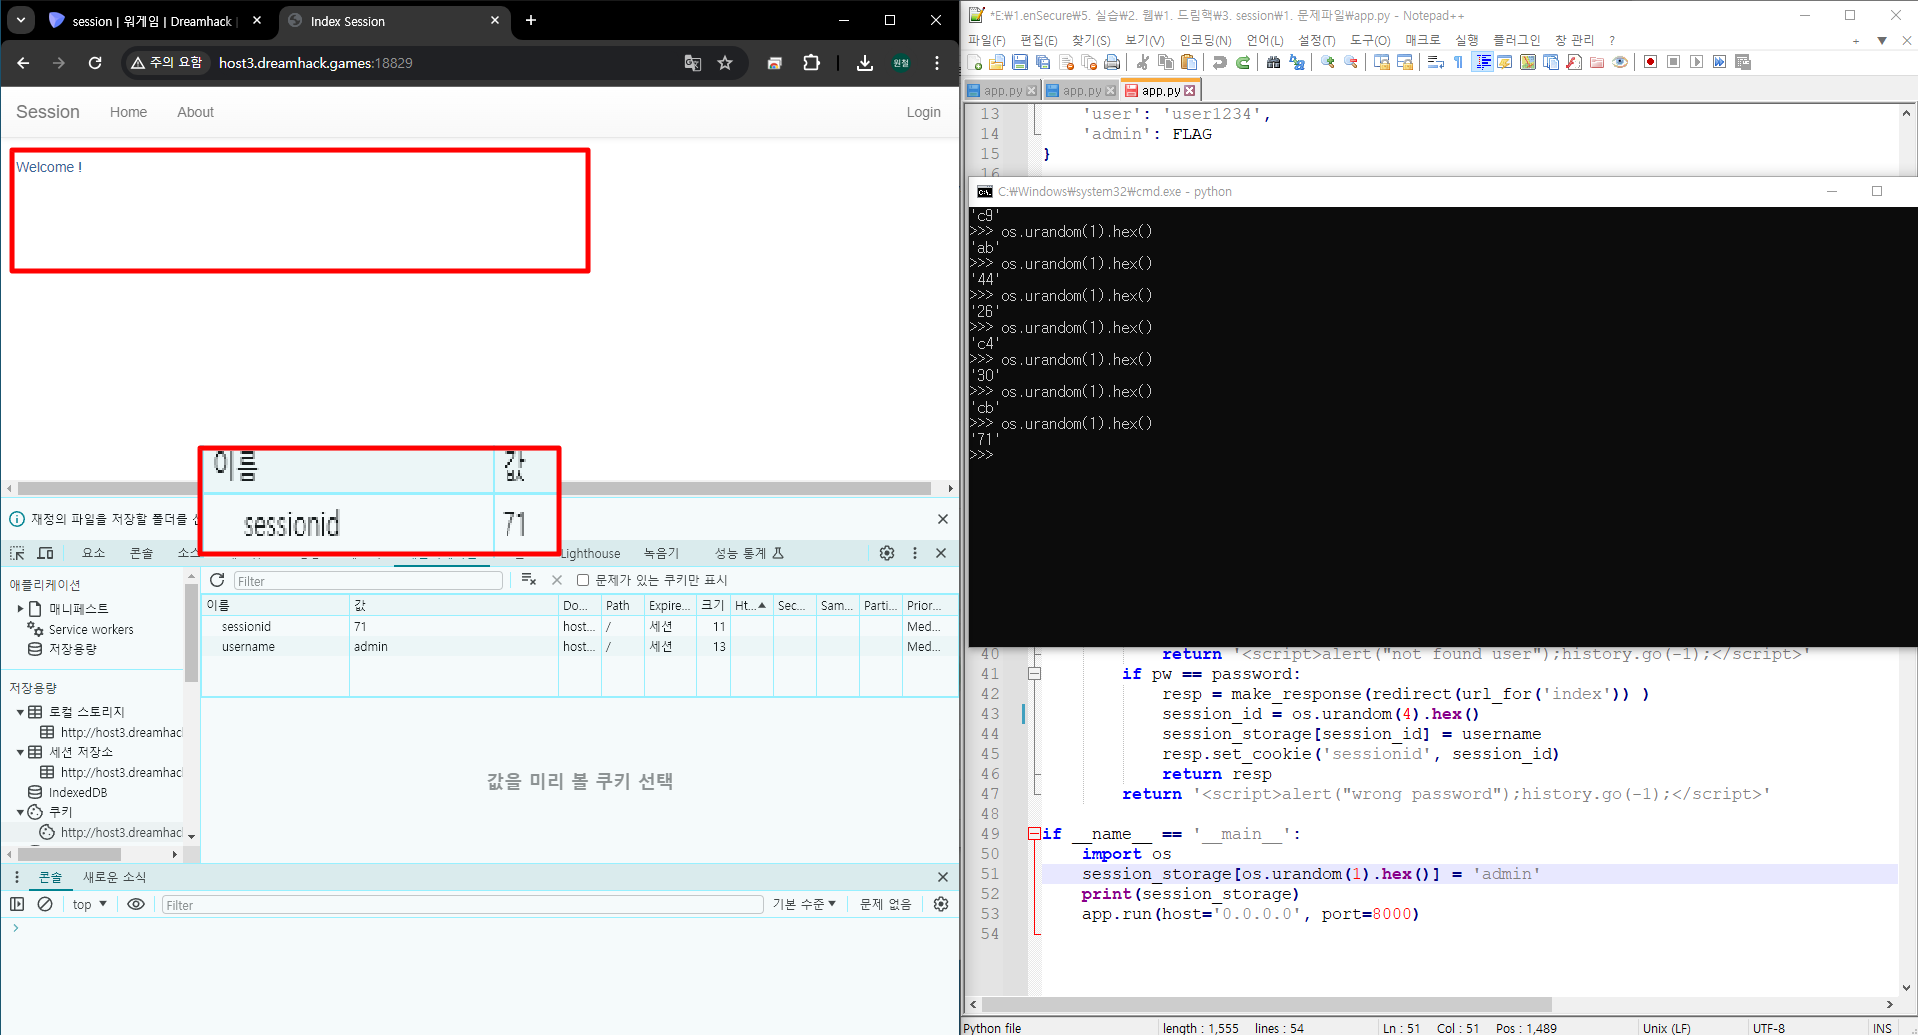Open the console top context dropdown
Viewport: 1918px width, 1035px height.
point(89,904)
